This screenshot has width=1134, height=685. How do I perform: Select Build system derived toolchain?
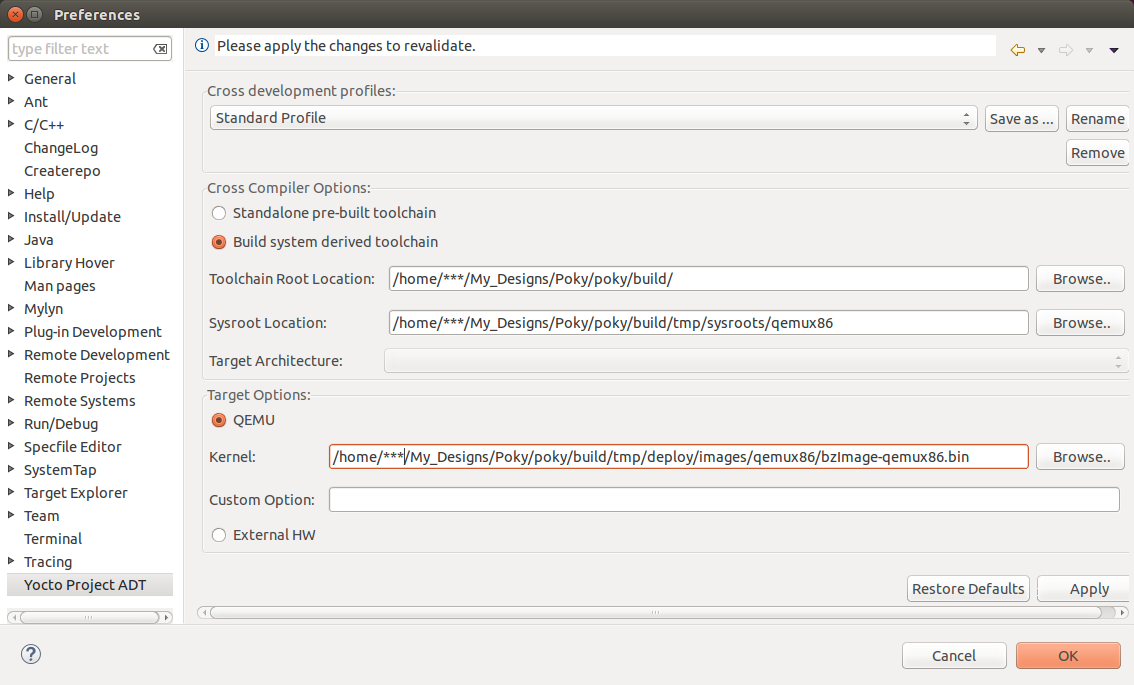click(218, 241)
